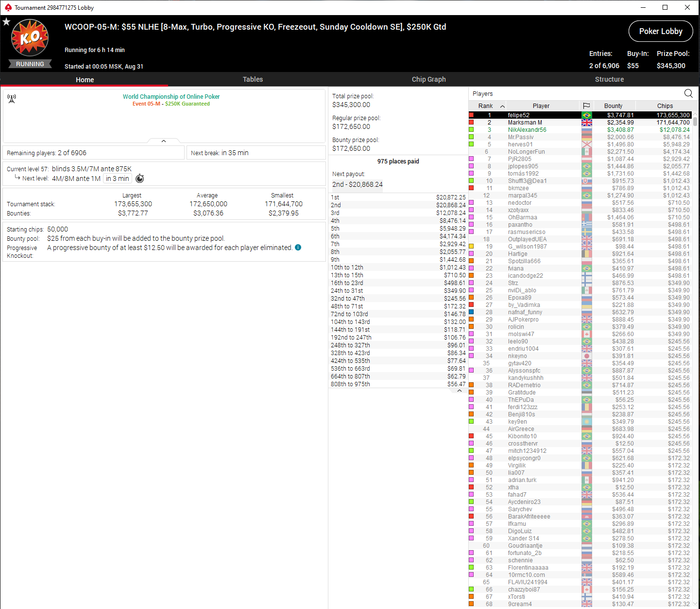Screen dimensions: 700x609
Task: Collapse the payout list with the chevron
Action: coord(459,391)
